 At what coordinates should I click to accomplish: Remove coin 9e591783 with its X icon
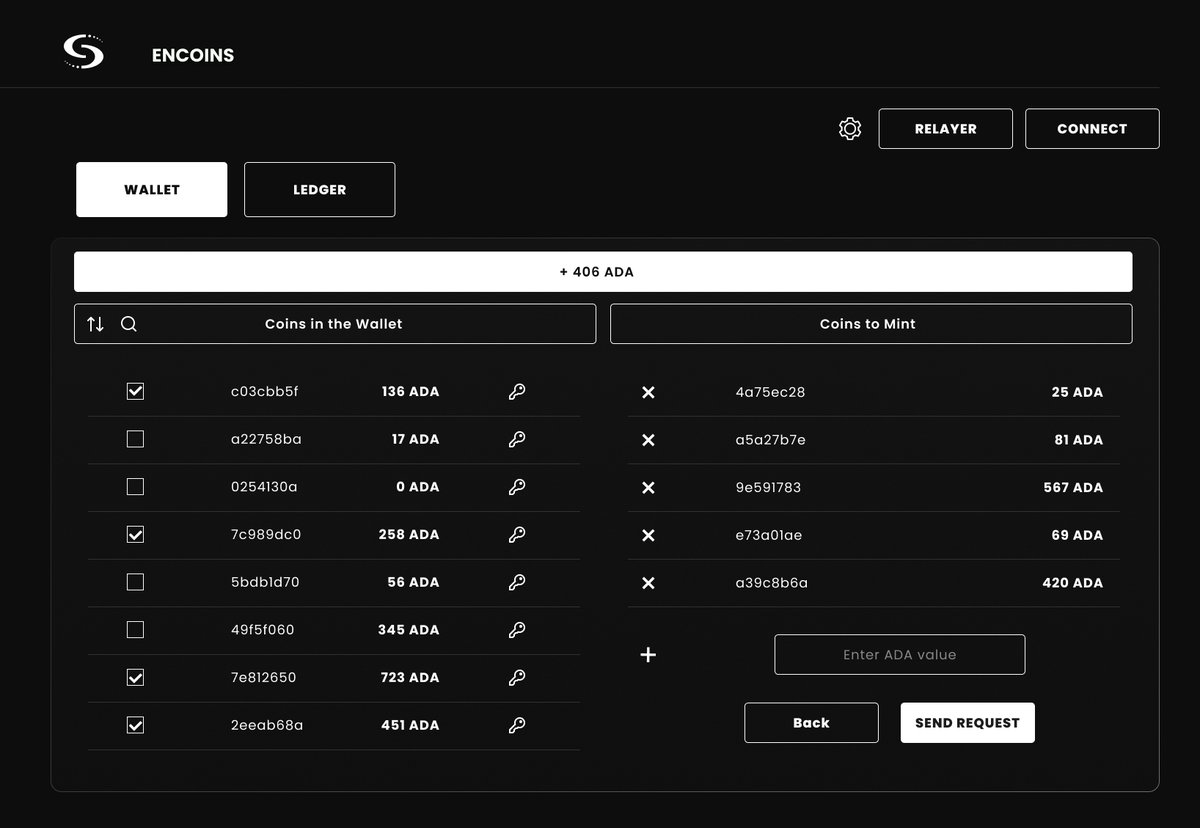coord(648,488)
